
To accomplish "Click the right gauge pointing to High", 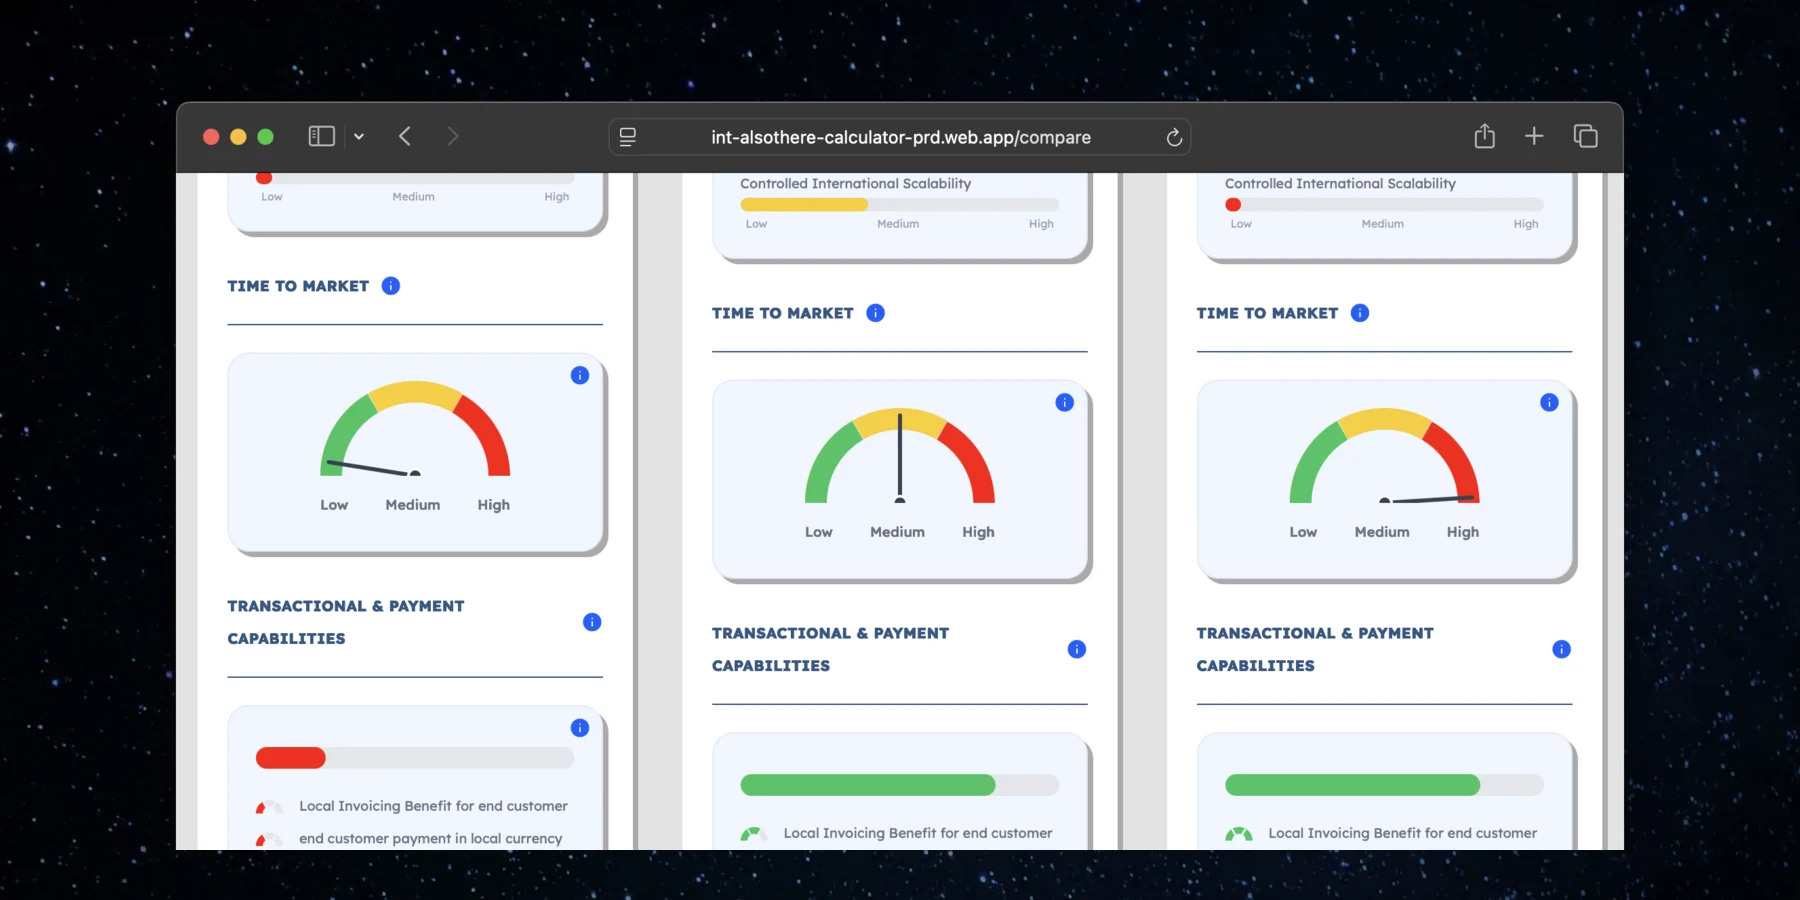I will [x=1384, y=455].
